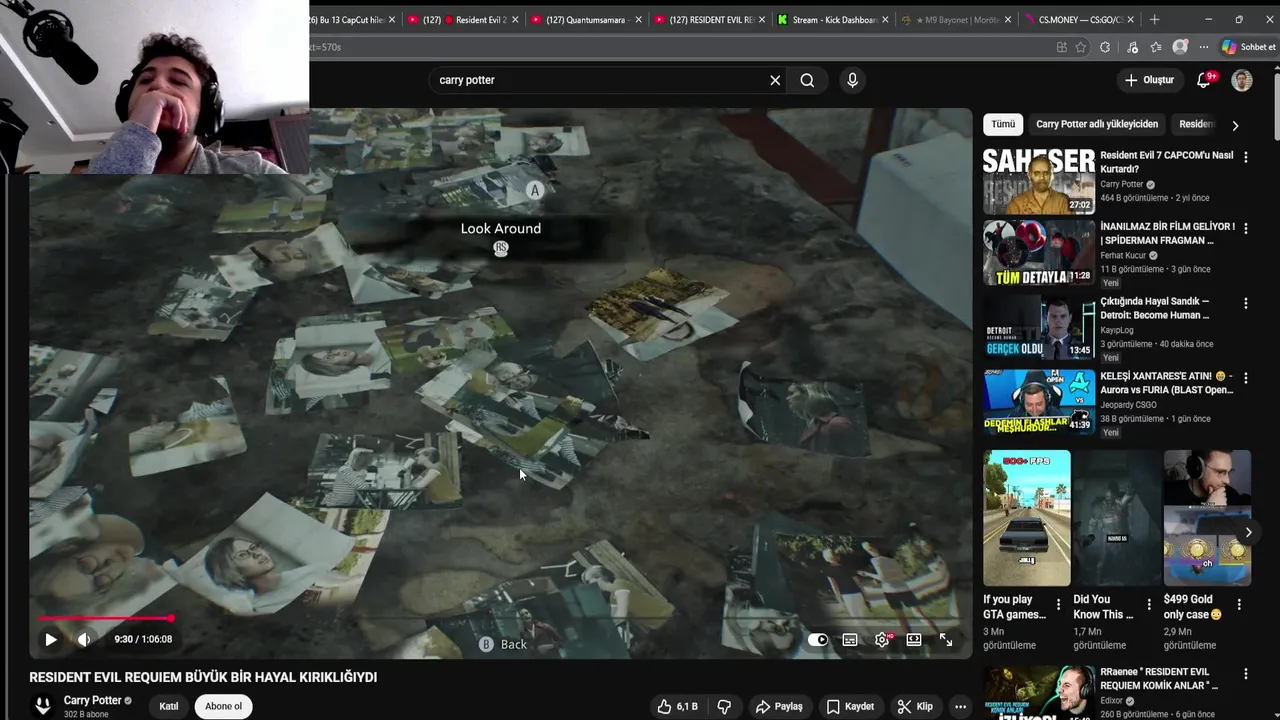Close the CS.MONEY browser tab
This screenshot has height=720, width=1280.
coord(1131,20)
